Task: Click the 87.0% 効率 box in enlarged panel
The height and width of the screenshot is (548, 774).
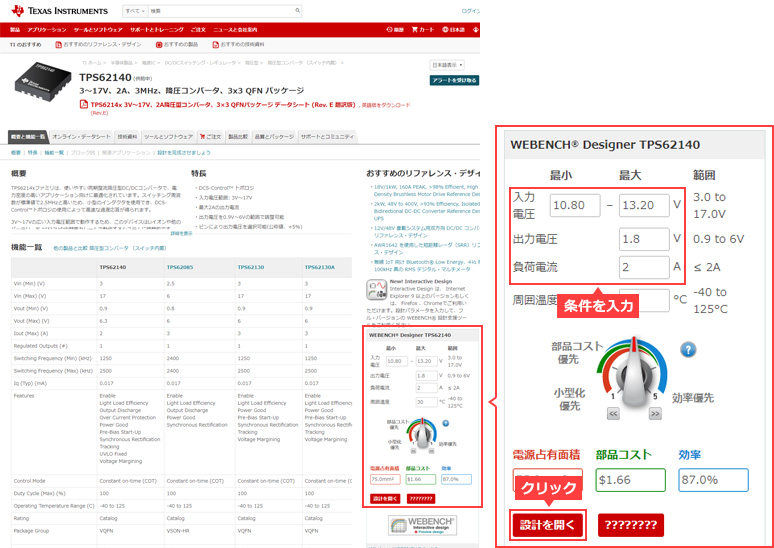Action: [713, 480]
